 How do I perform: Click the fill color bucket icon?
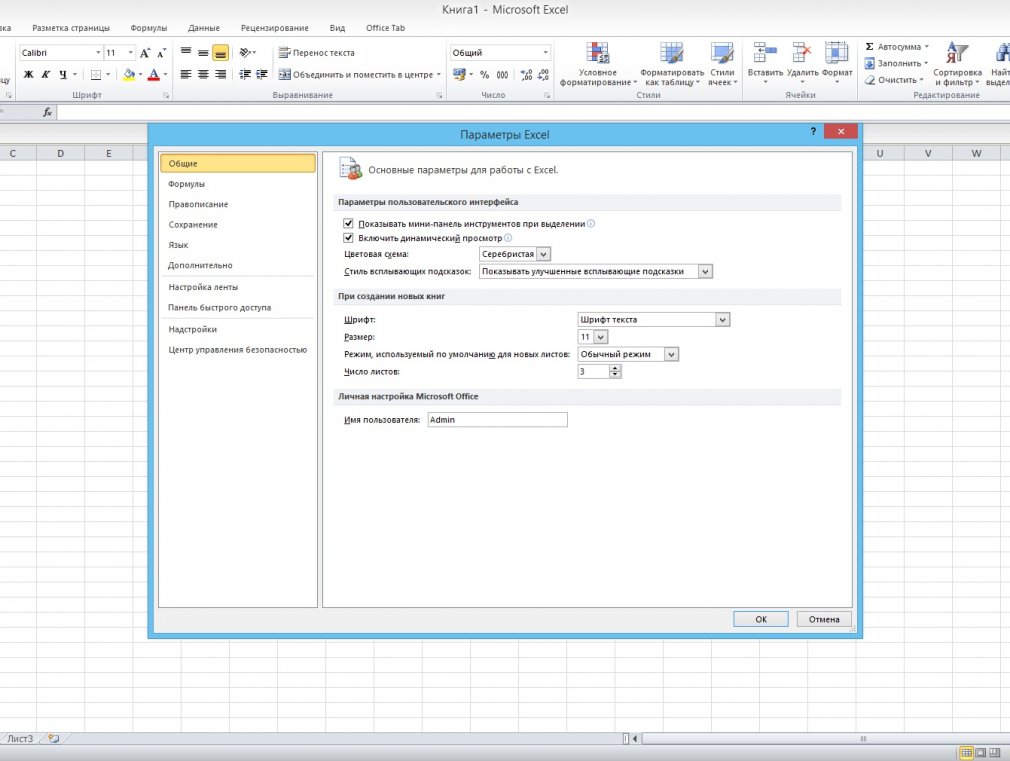(x=129, y=75)
